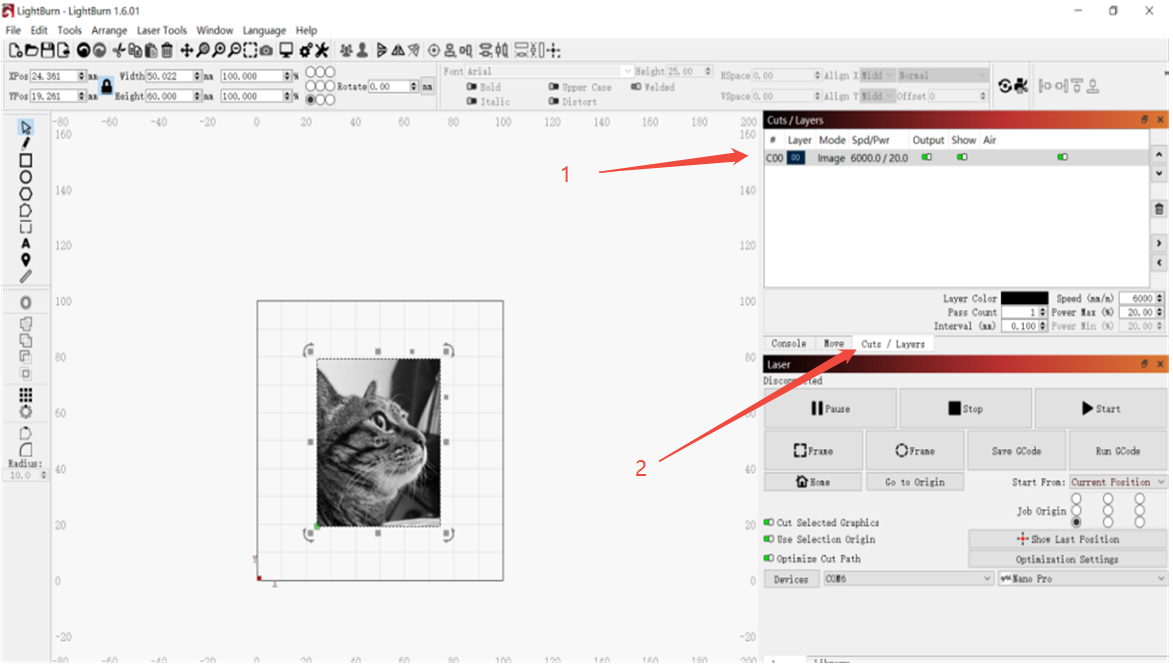Select the Draw Lines pencil tool
The image size is (1173, 670).
[26, 143]
